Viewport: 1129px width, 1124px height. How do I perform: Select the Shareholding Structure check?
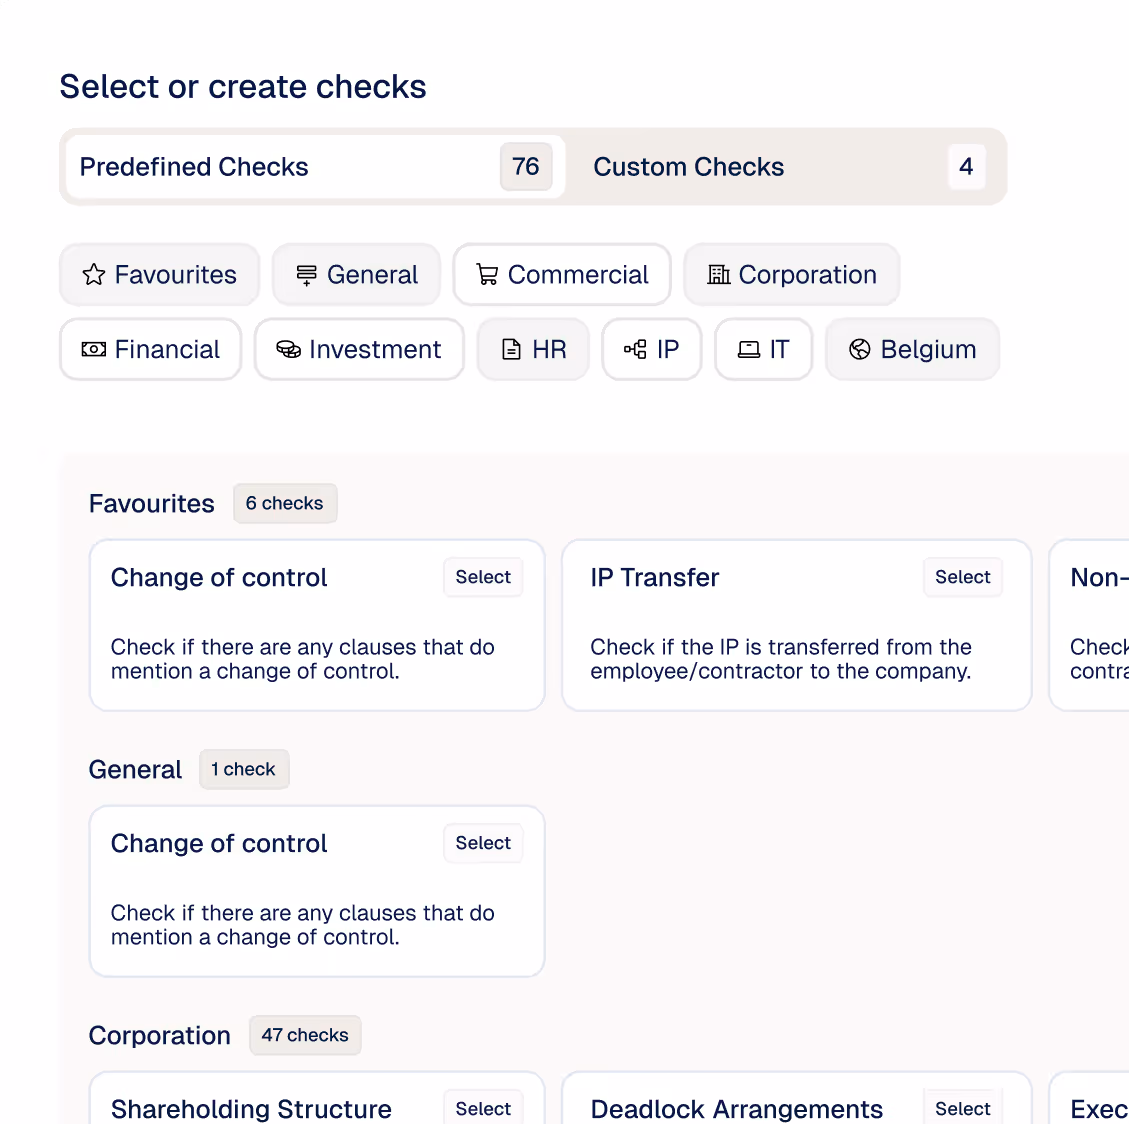pos(483,1108)
